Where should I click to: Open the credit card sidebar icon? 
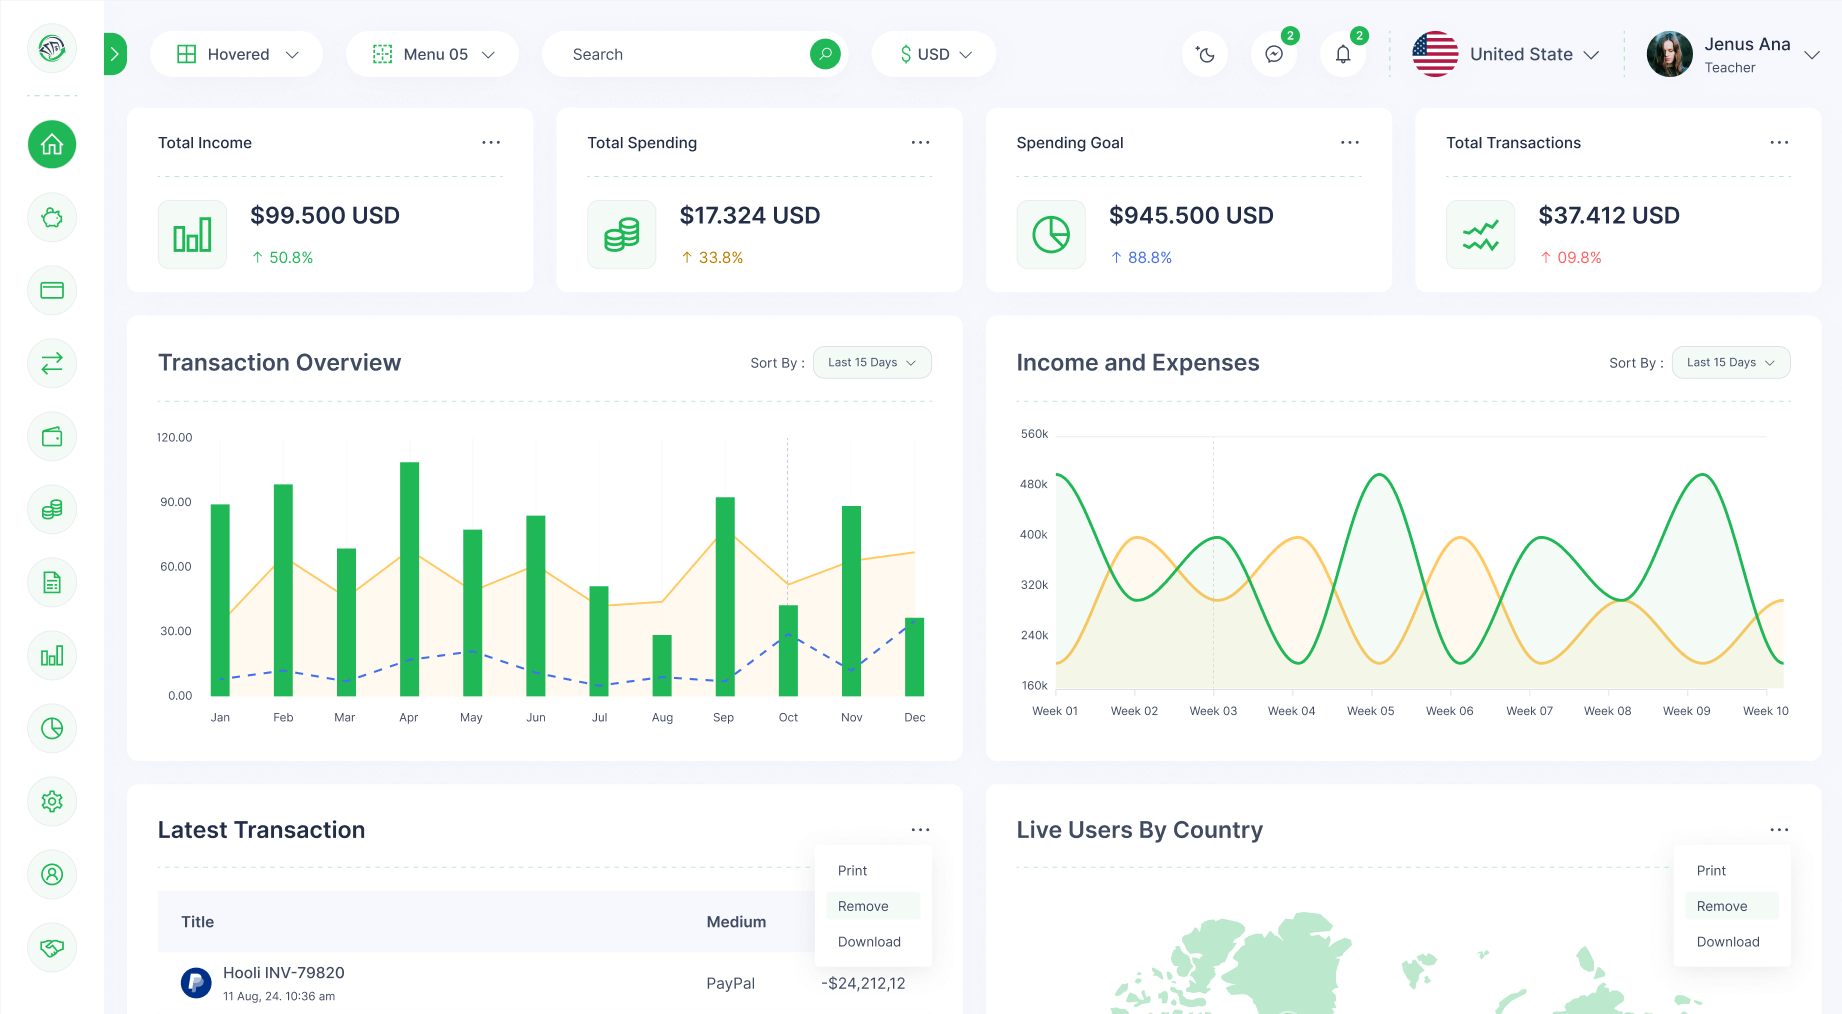pos(52,291)
